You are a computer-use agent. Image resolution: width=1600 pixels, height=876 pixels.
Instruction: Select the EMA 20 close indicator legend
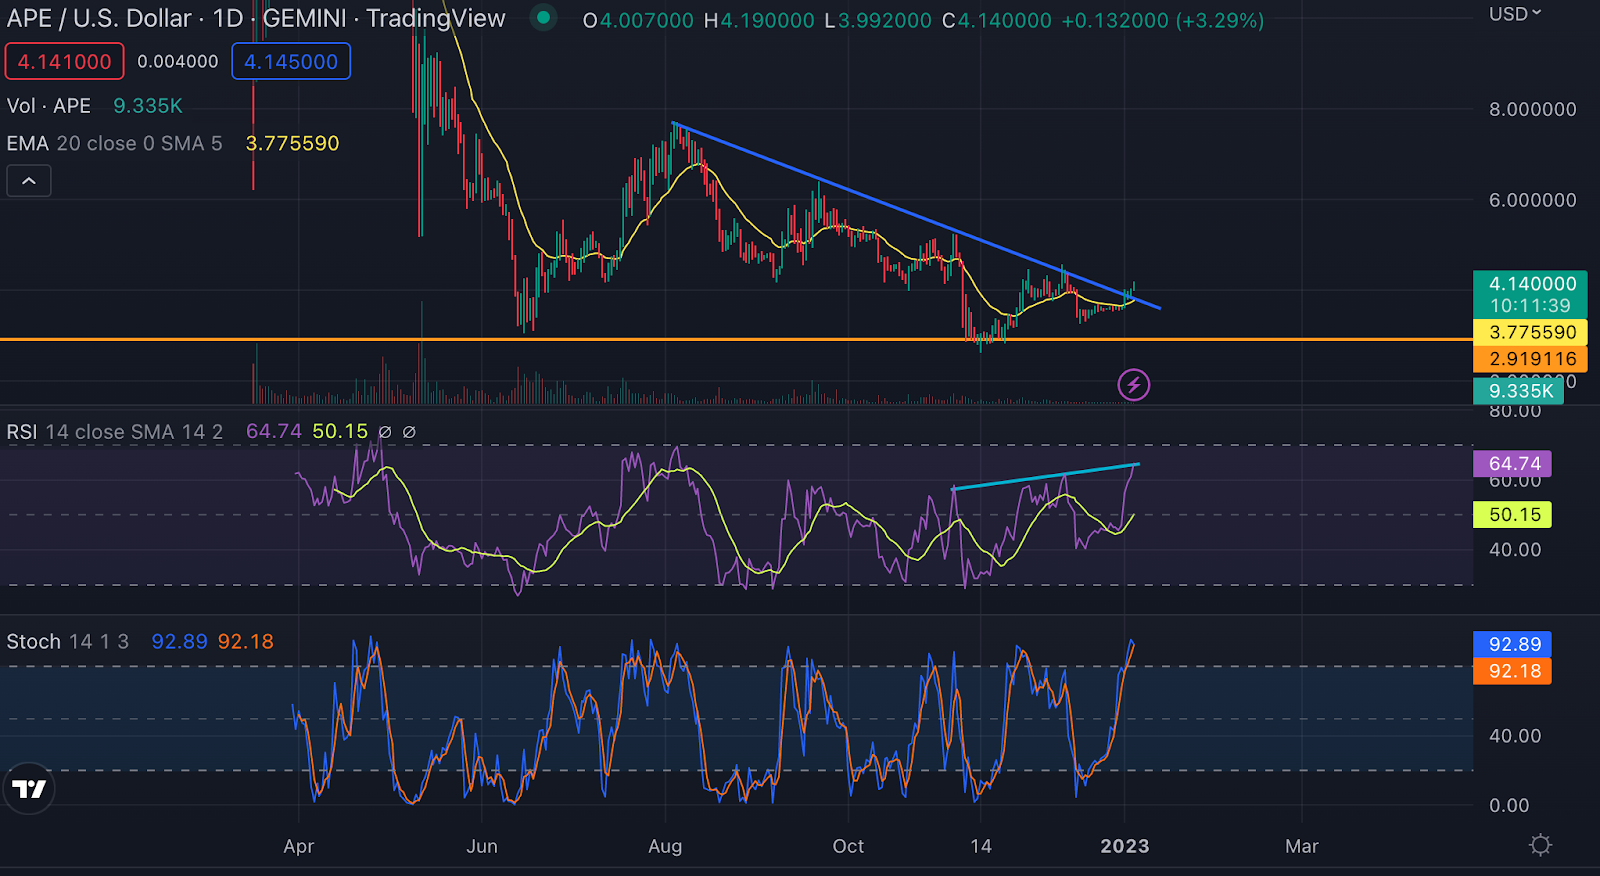tap(114, 143)
